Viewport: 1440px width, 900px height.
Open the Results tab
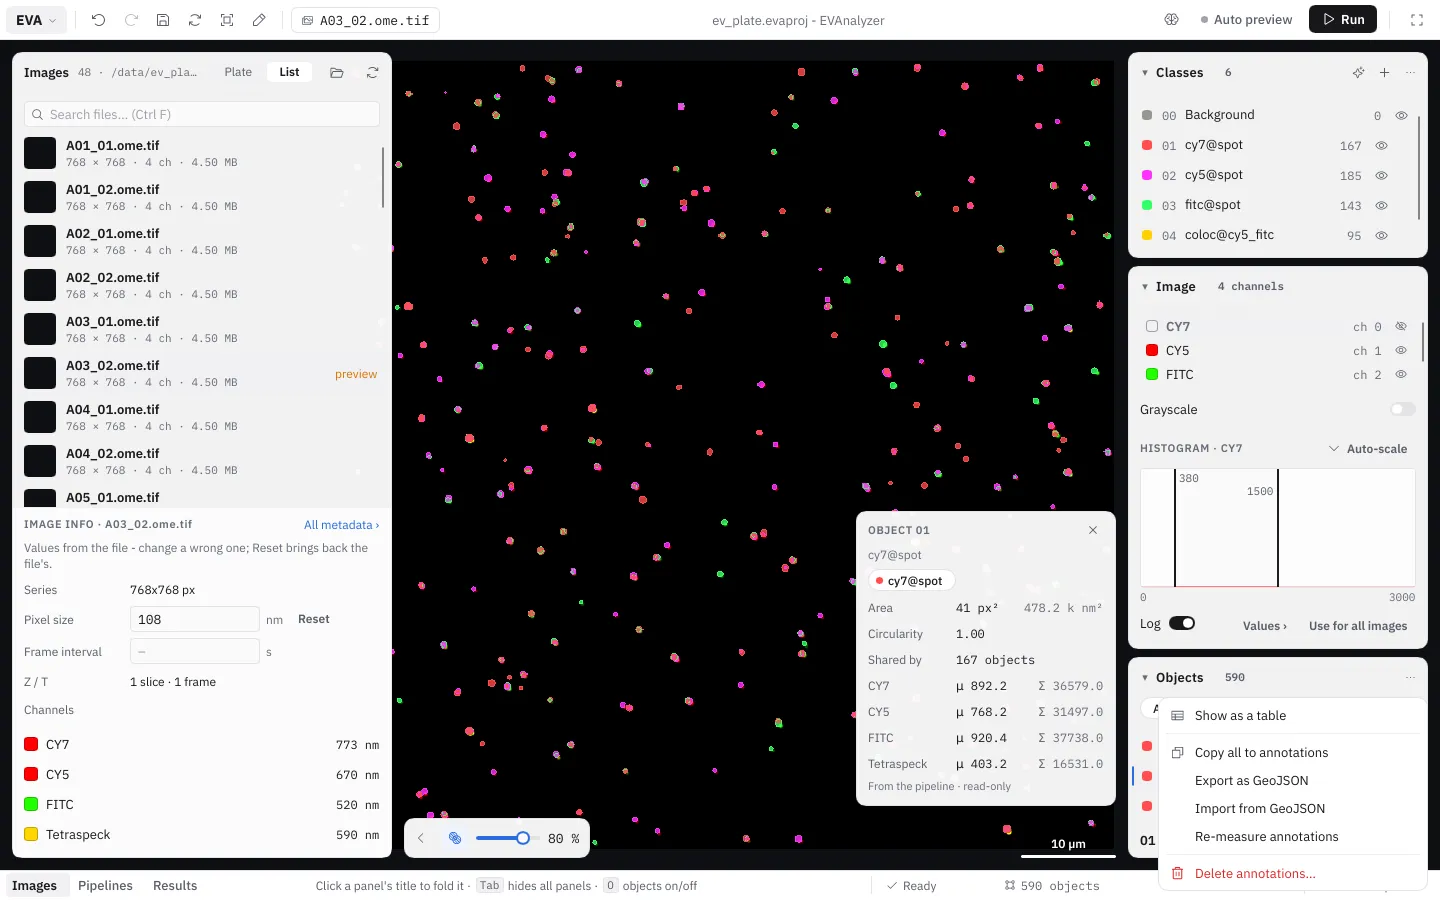pos(175,885)
